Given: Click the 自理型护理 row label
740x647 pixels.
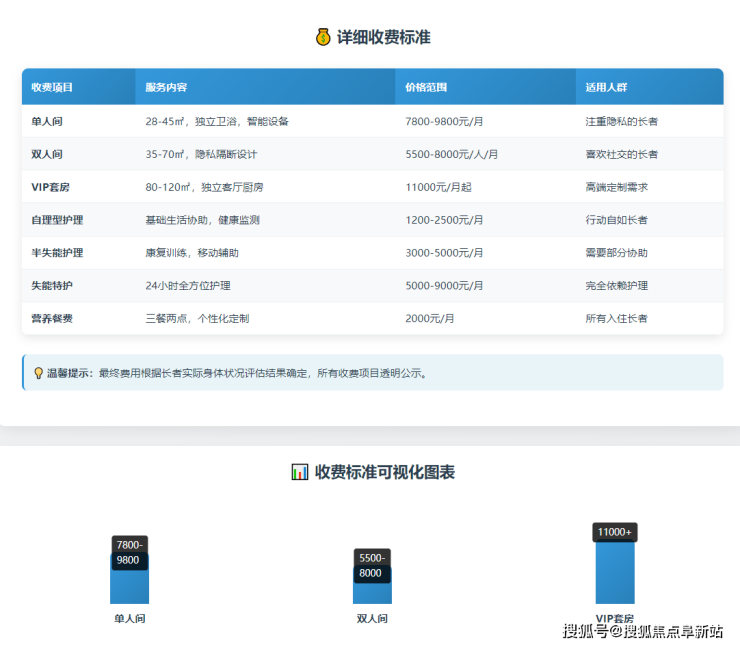Looking at the screenshot, I should (x=57, y=220).
